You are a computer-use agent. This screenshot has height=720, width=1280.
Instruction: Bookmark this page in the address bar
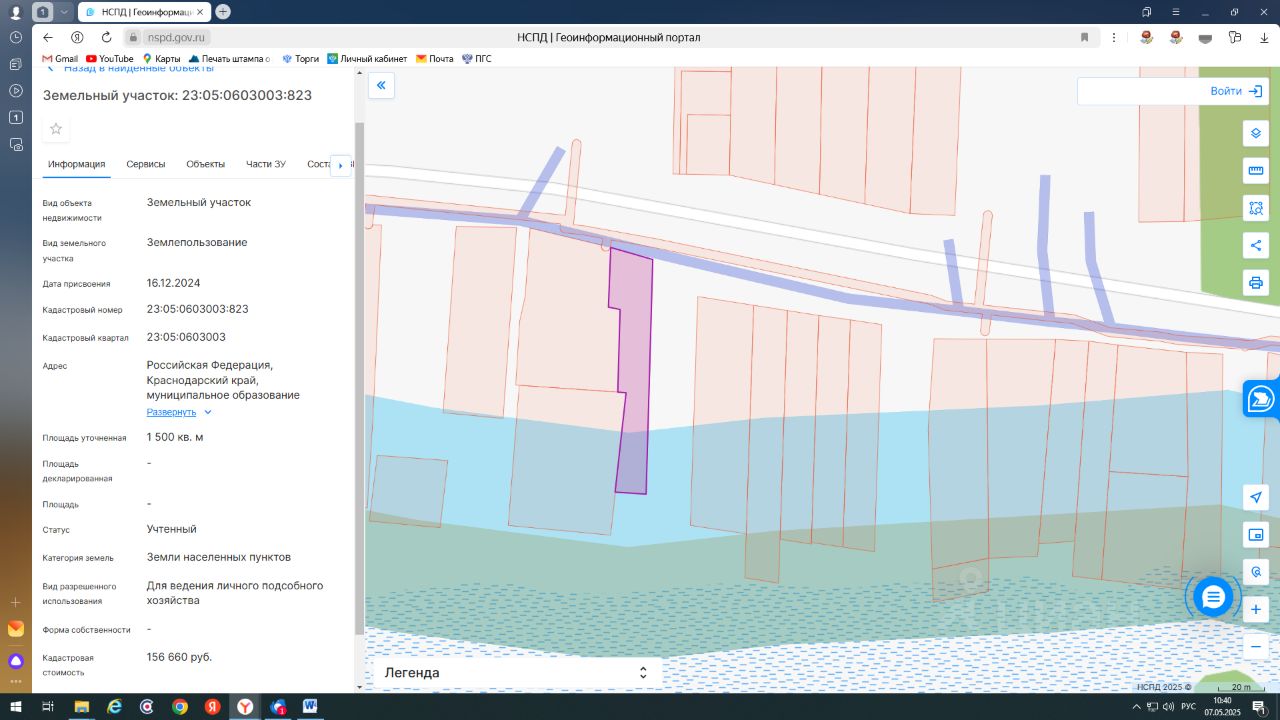[x=1084, y=37]
